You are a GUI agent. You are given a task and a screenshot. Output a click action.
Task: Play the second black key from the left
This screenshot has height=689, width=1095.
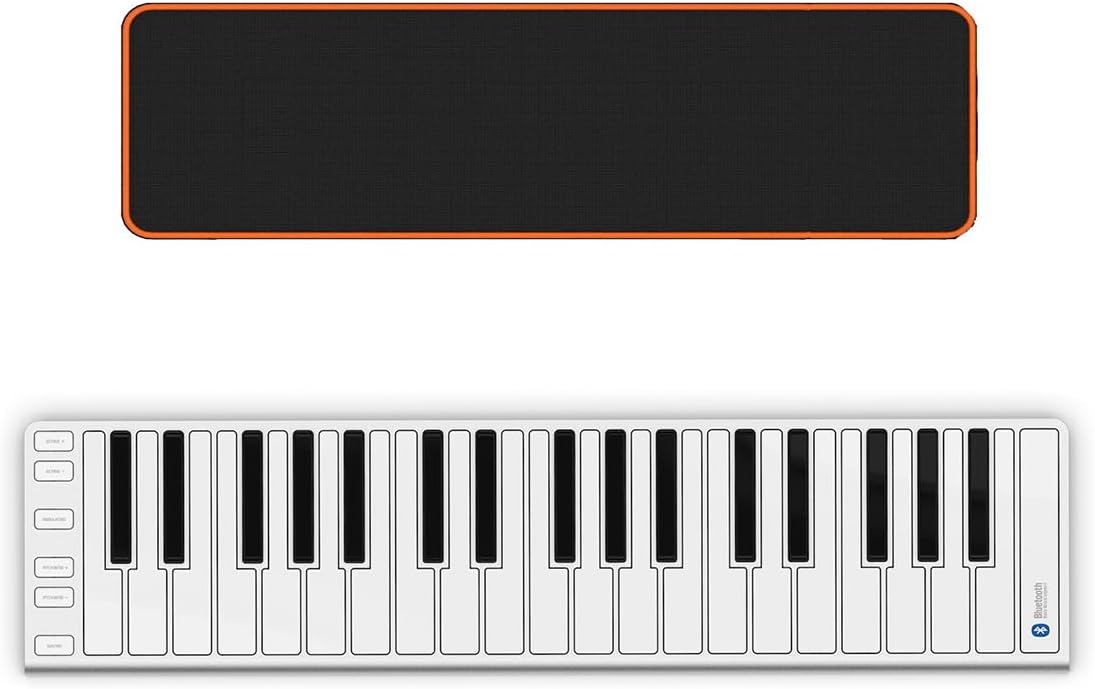pos(173,497)
